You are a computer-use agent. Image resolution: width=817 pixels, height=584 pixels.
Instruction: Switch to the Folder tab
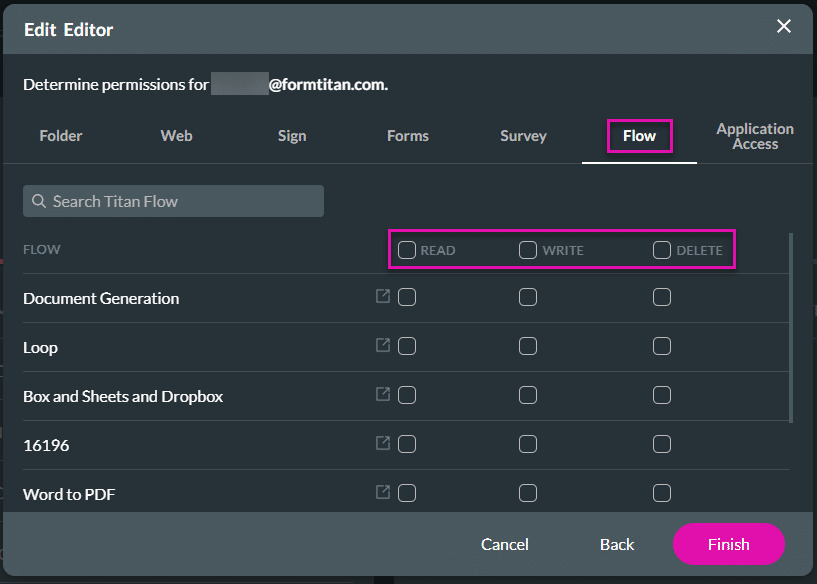pyautogui.click(x=61, y=136)
